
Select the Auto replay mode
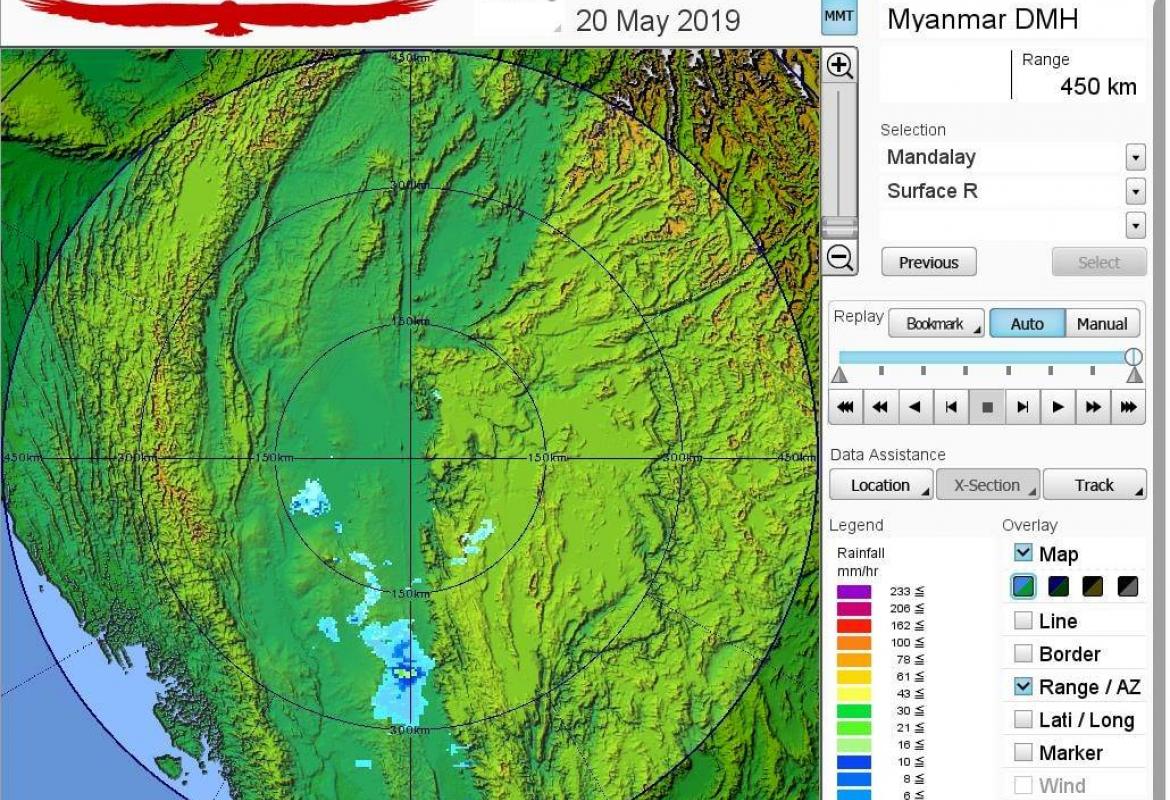pos(1027,324)
